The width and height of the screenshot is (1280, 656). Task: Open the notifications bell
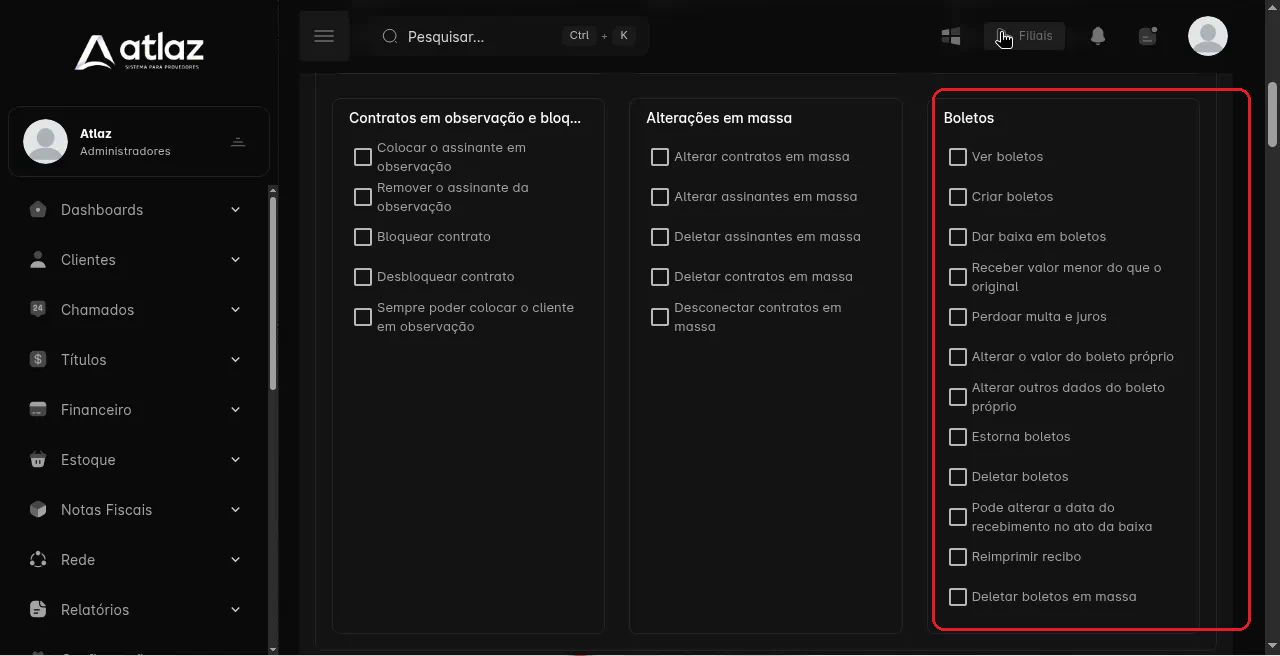[1098, 36]
